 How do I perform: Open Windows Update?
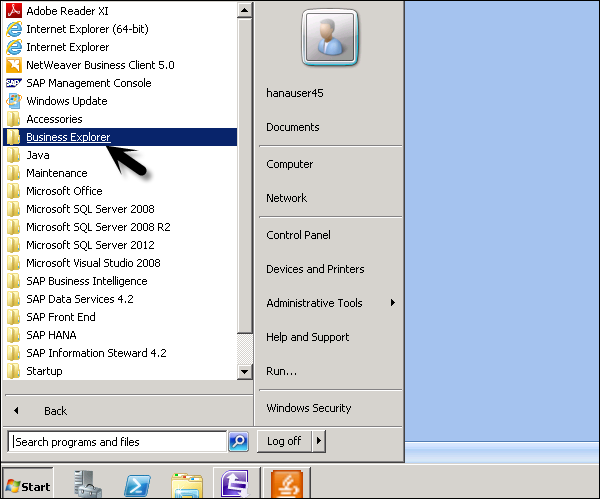66,101
